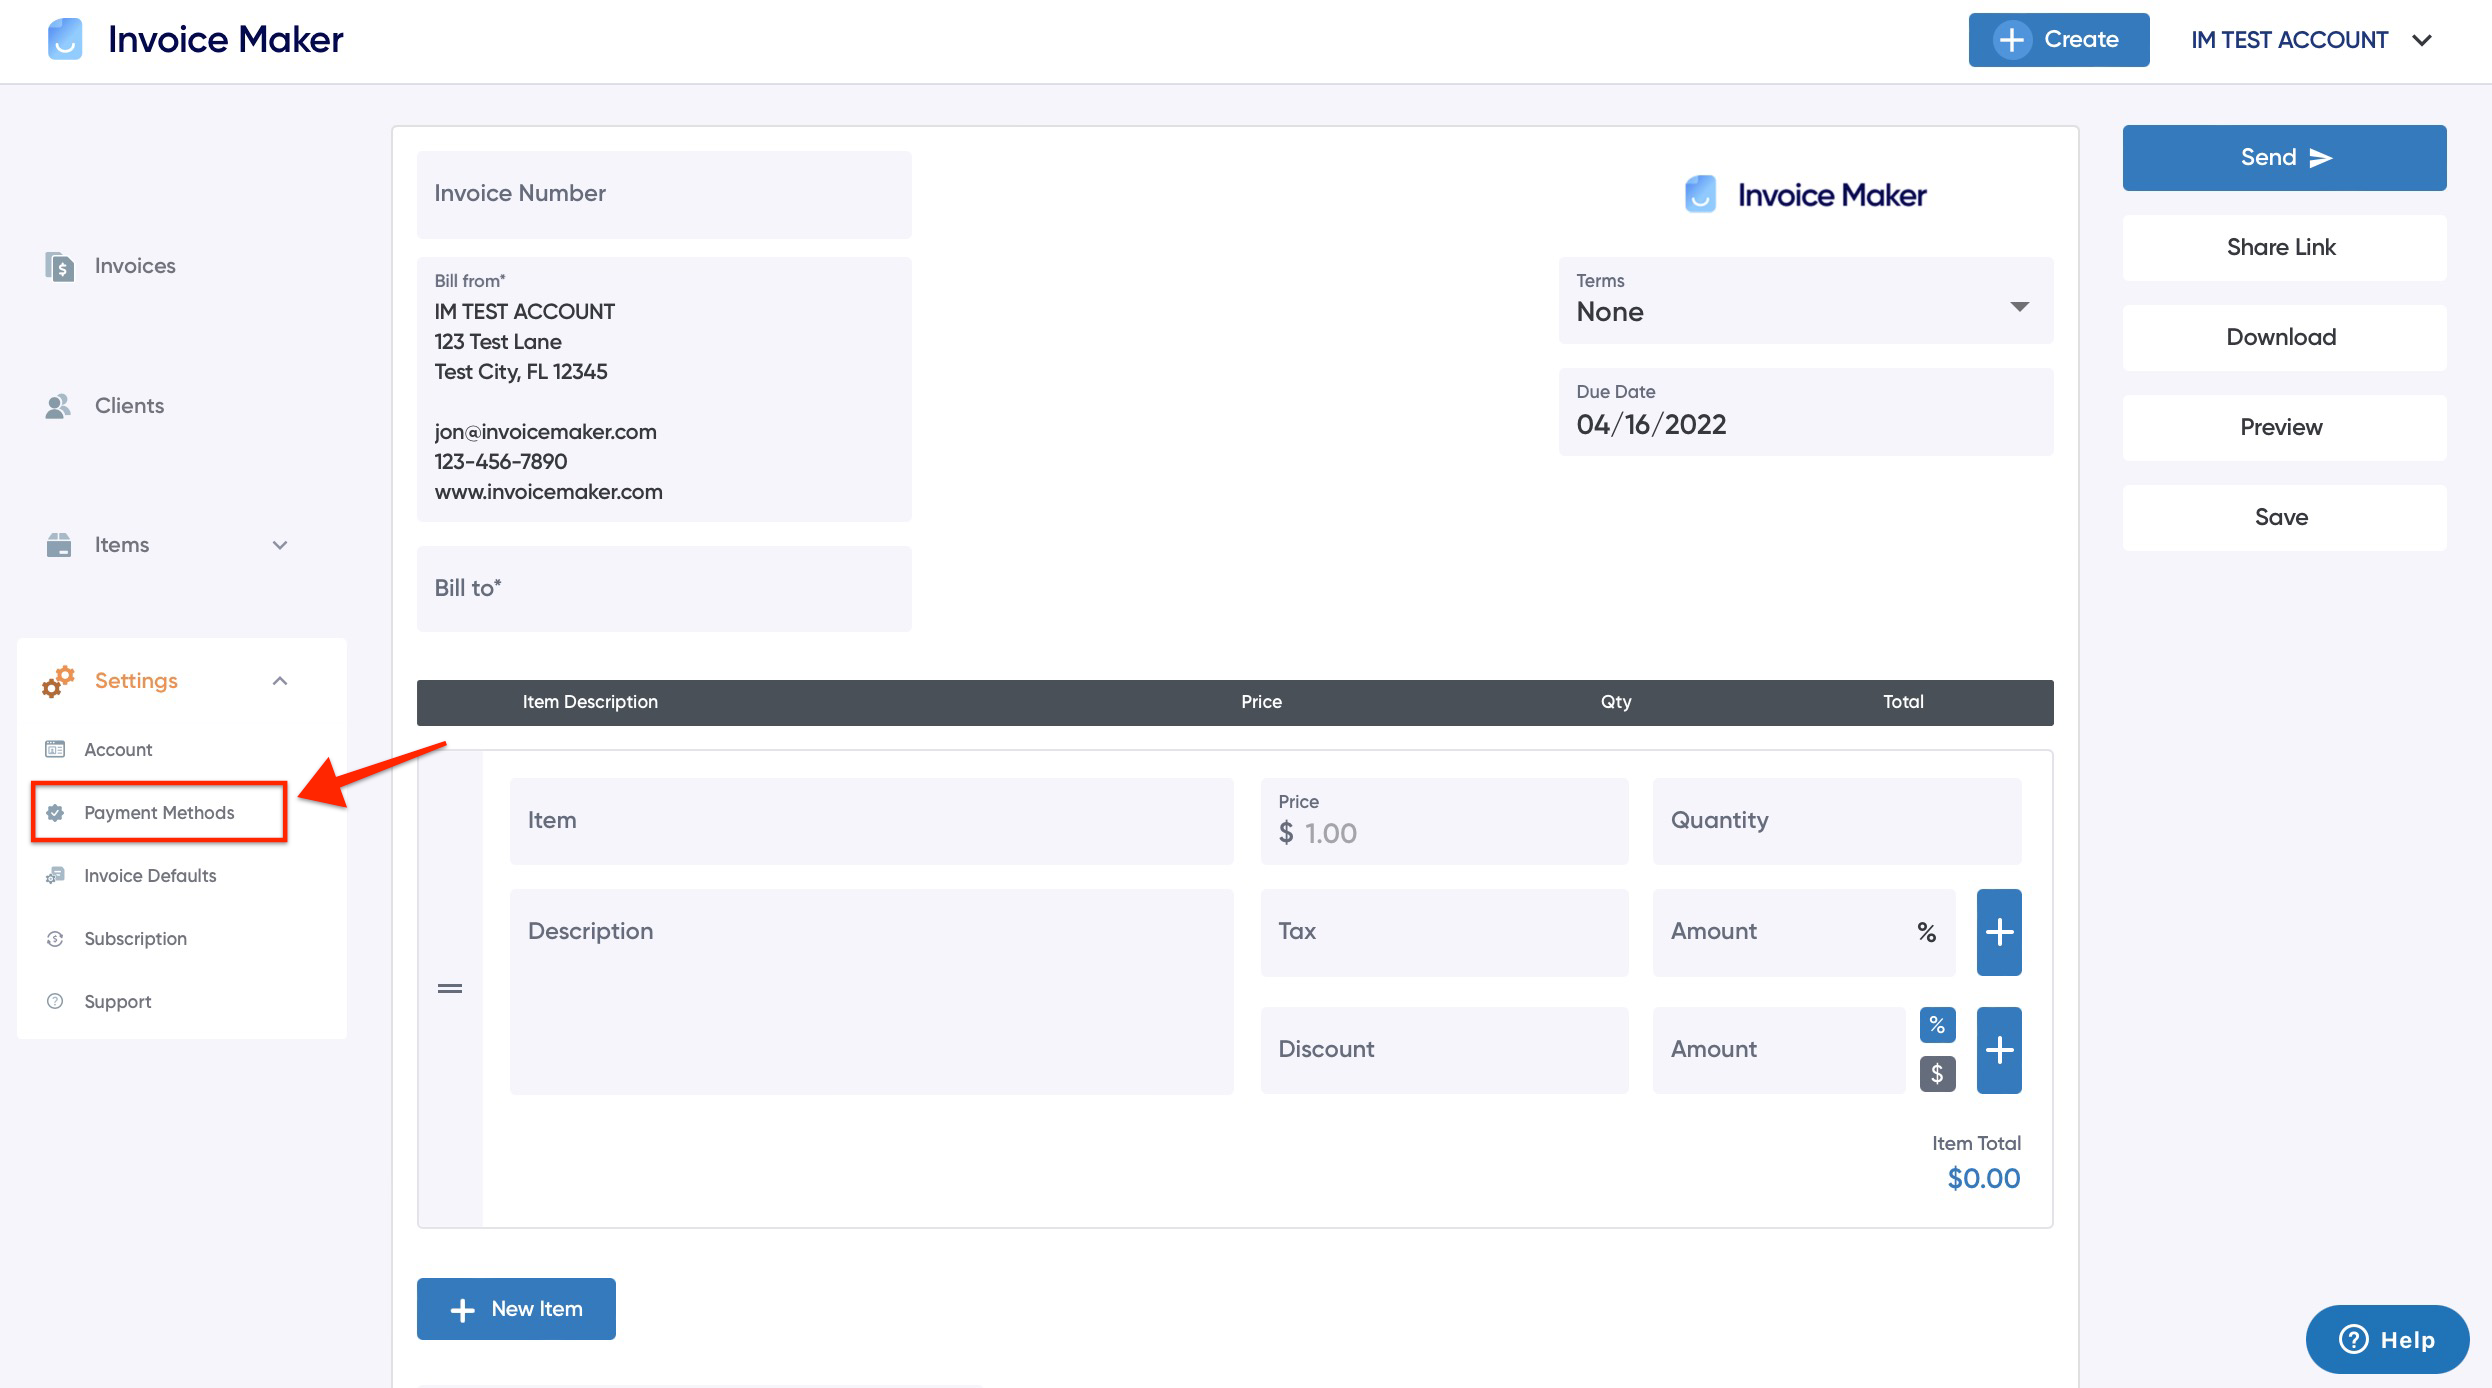Click the Send invoice button

[x=2284, y=158]
